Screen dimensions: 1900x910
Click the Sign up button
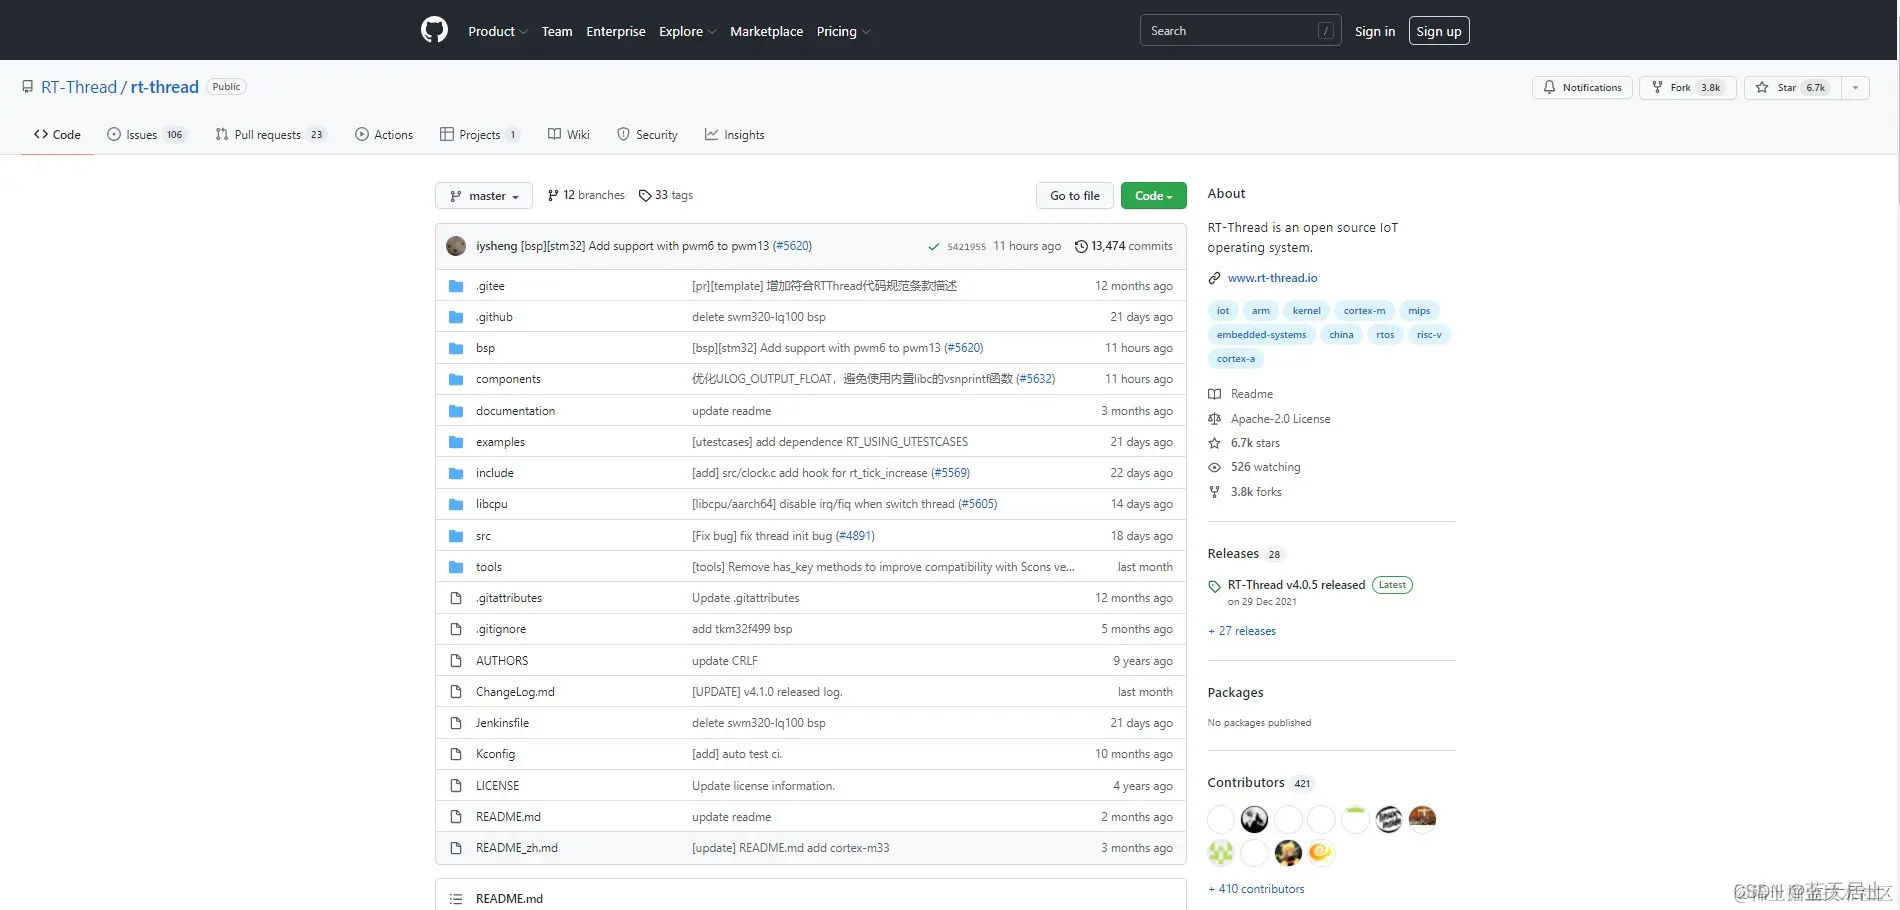1439,31
